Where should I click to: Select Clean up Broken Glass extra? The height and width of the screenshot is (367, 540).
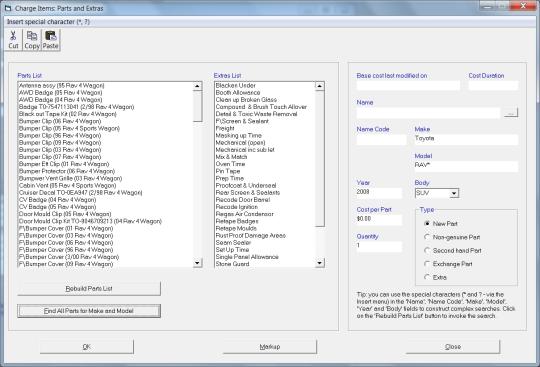(x=246, y=99)
